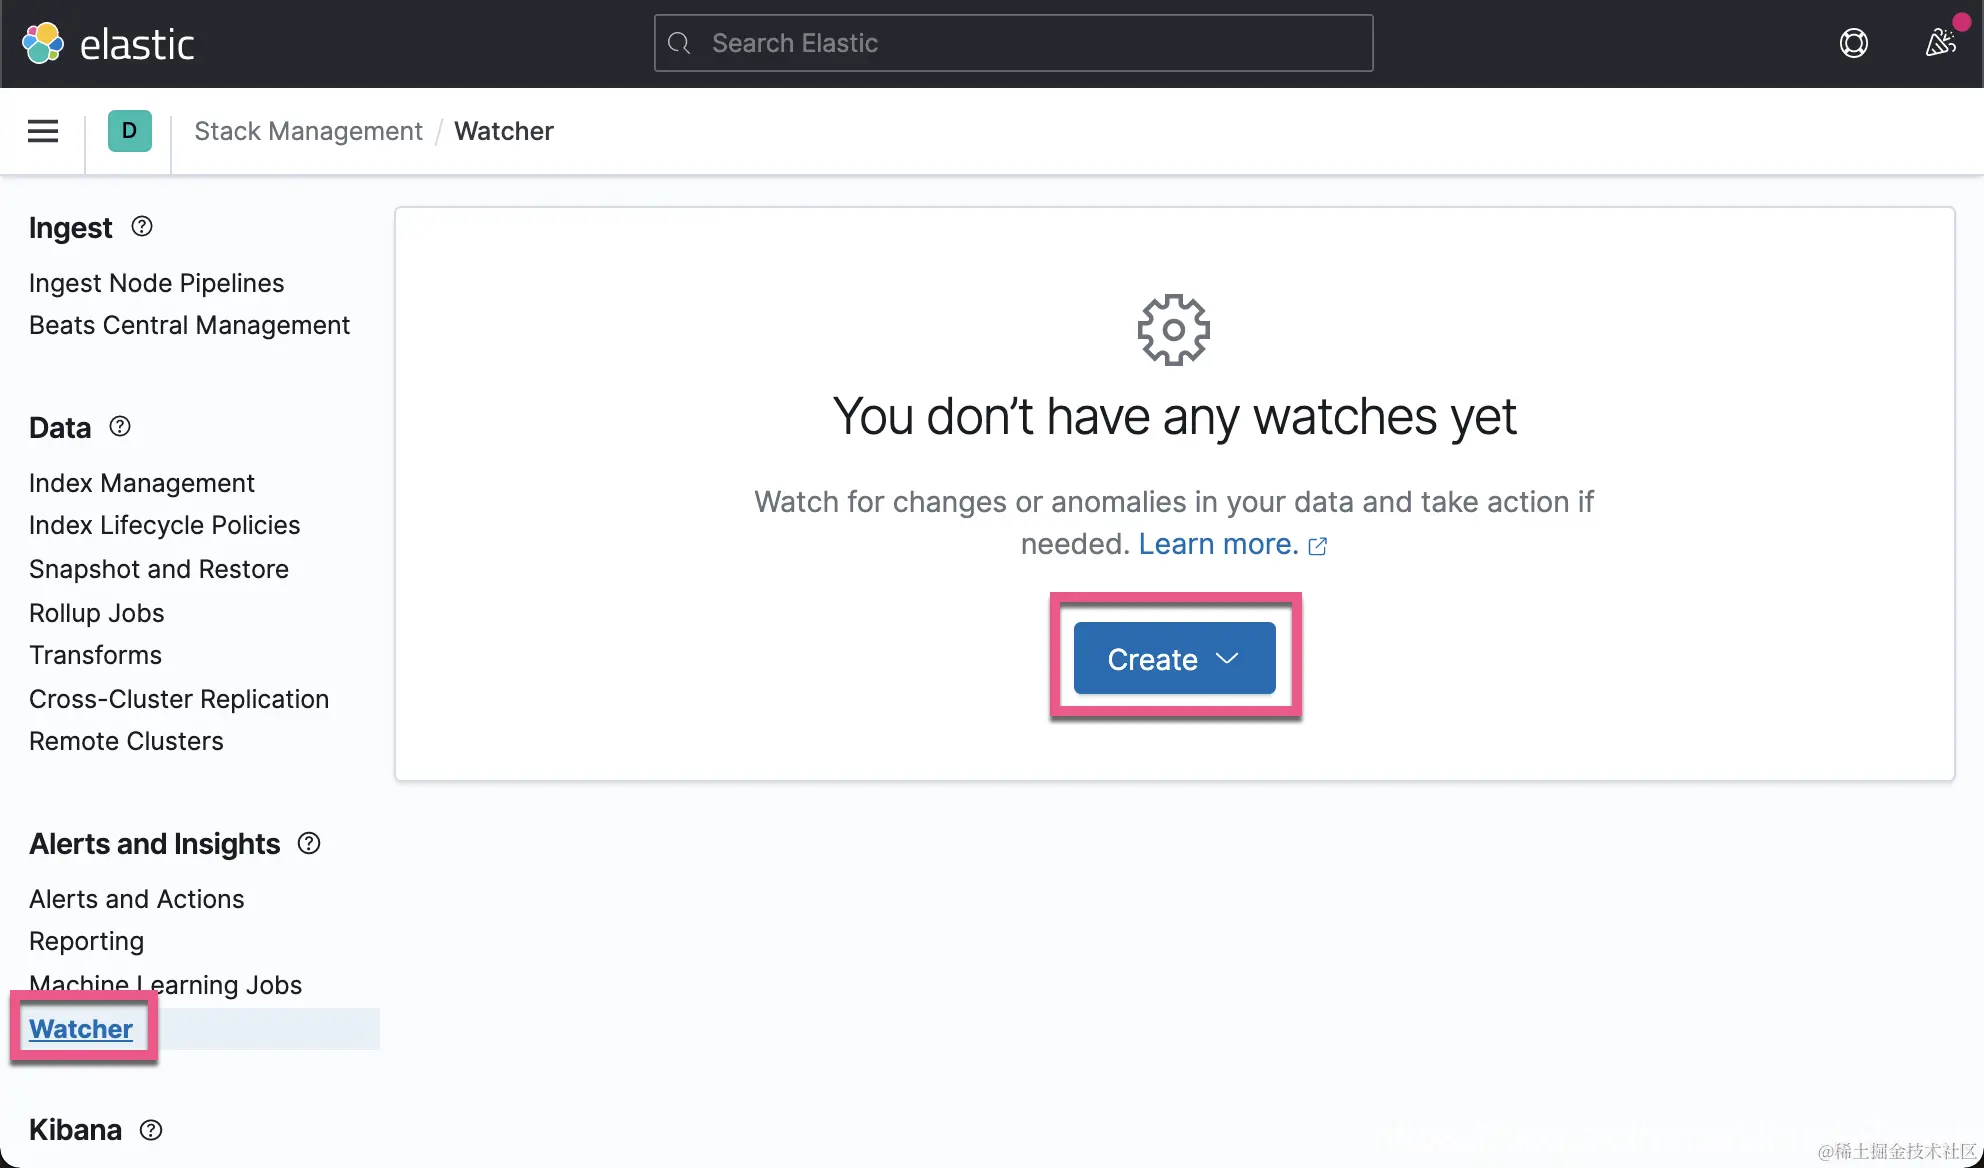The height and width of the screenshot is (1168, 1984).
Task: Select Watcher in the sidebar
Action: coord(80,1029)
